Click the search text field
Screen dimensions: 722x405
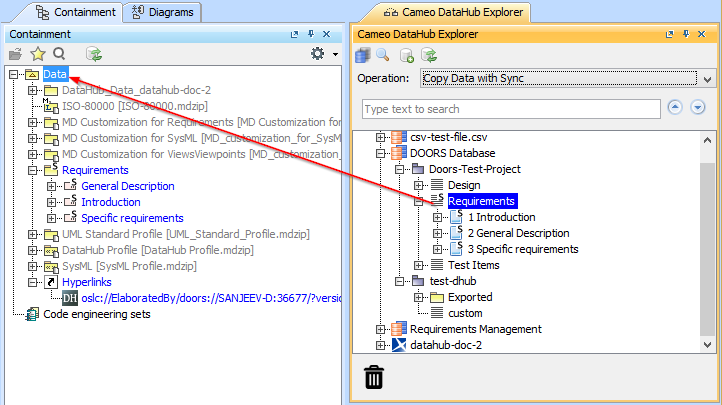511,109
